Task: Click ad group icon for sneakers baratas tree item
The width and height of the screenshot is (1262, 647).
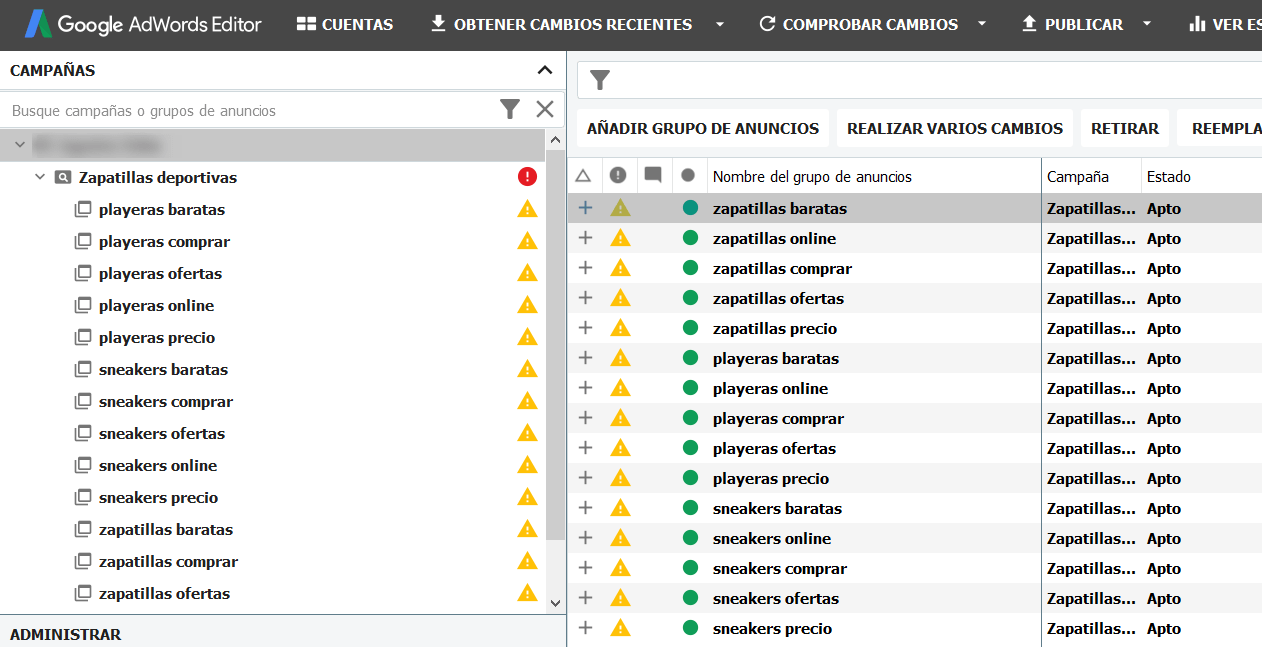Action: tap(83, 370)
